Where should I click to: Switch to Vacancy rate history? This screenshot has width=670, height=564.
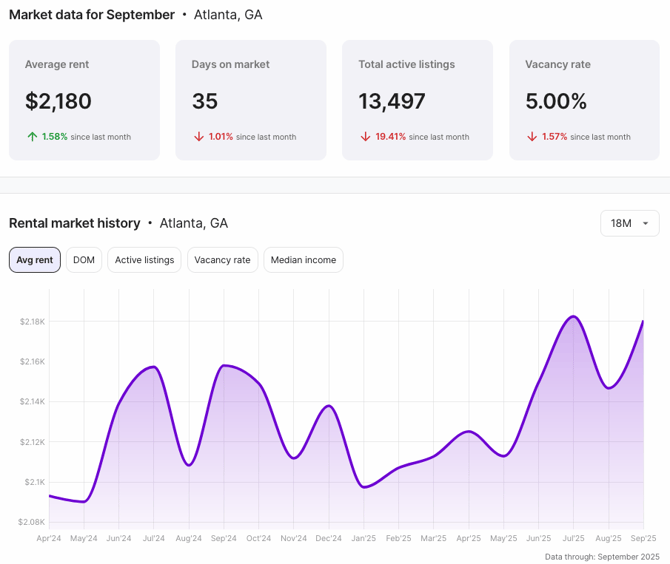click(x=222, y=260)
